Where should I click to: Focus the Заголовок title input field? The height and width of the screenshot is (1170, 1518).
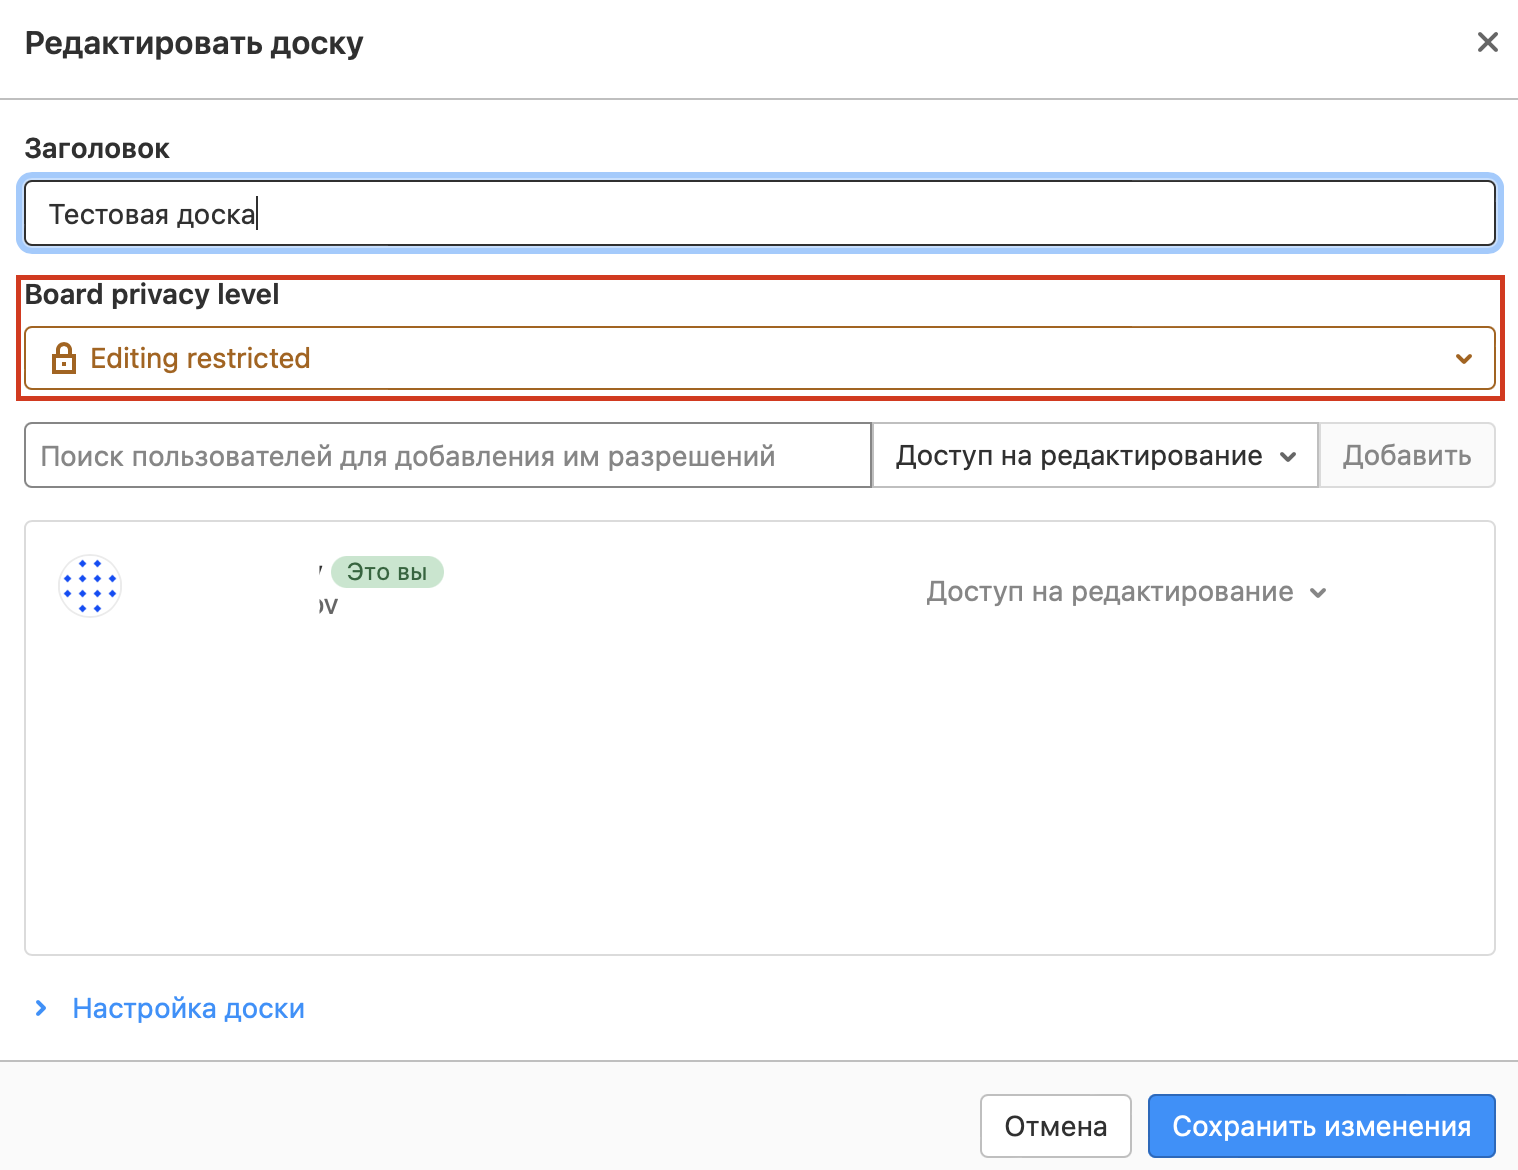point(758,214)
